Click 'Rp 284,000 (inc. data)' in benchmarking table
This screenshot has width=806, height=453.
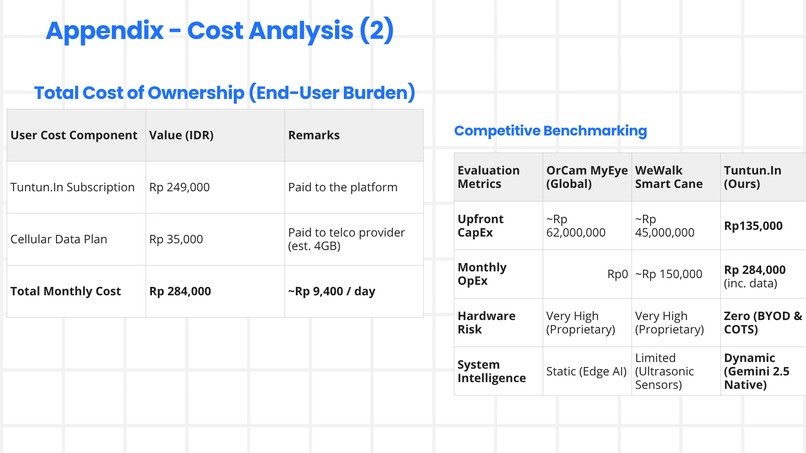(763, 274)
